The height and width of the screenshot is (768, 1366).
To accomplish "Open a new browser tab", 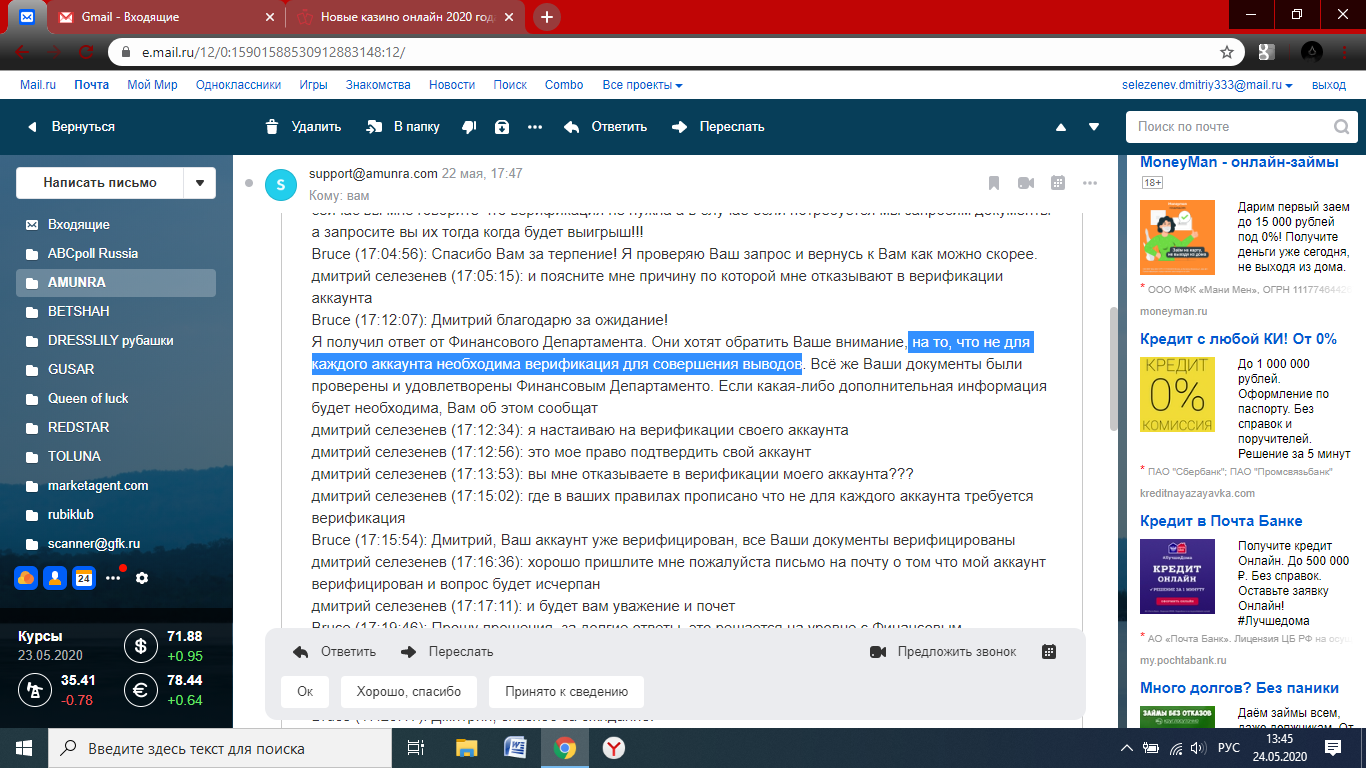I will [x=548, y=17].
